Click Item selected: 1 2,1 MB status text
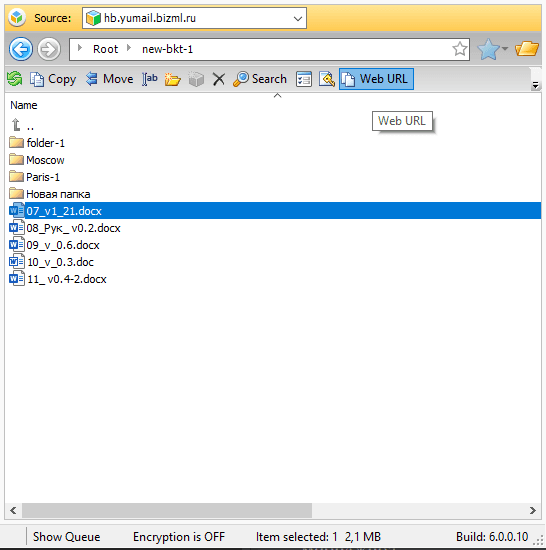The image size is (546, 550). (x=318, y=537)
